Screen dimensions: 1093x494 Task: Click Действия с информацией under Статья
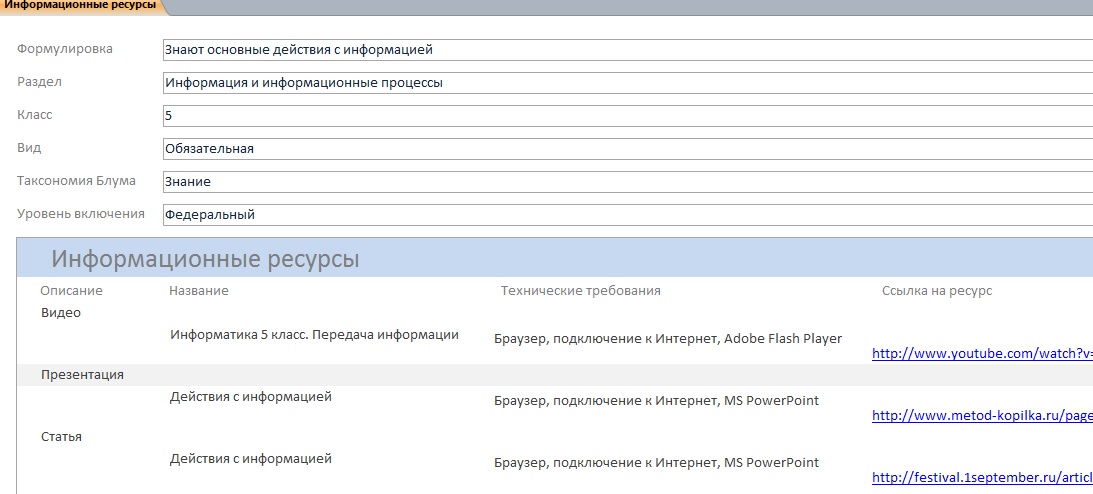251,459
